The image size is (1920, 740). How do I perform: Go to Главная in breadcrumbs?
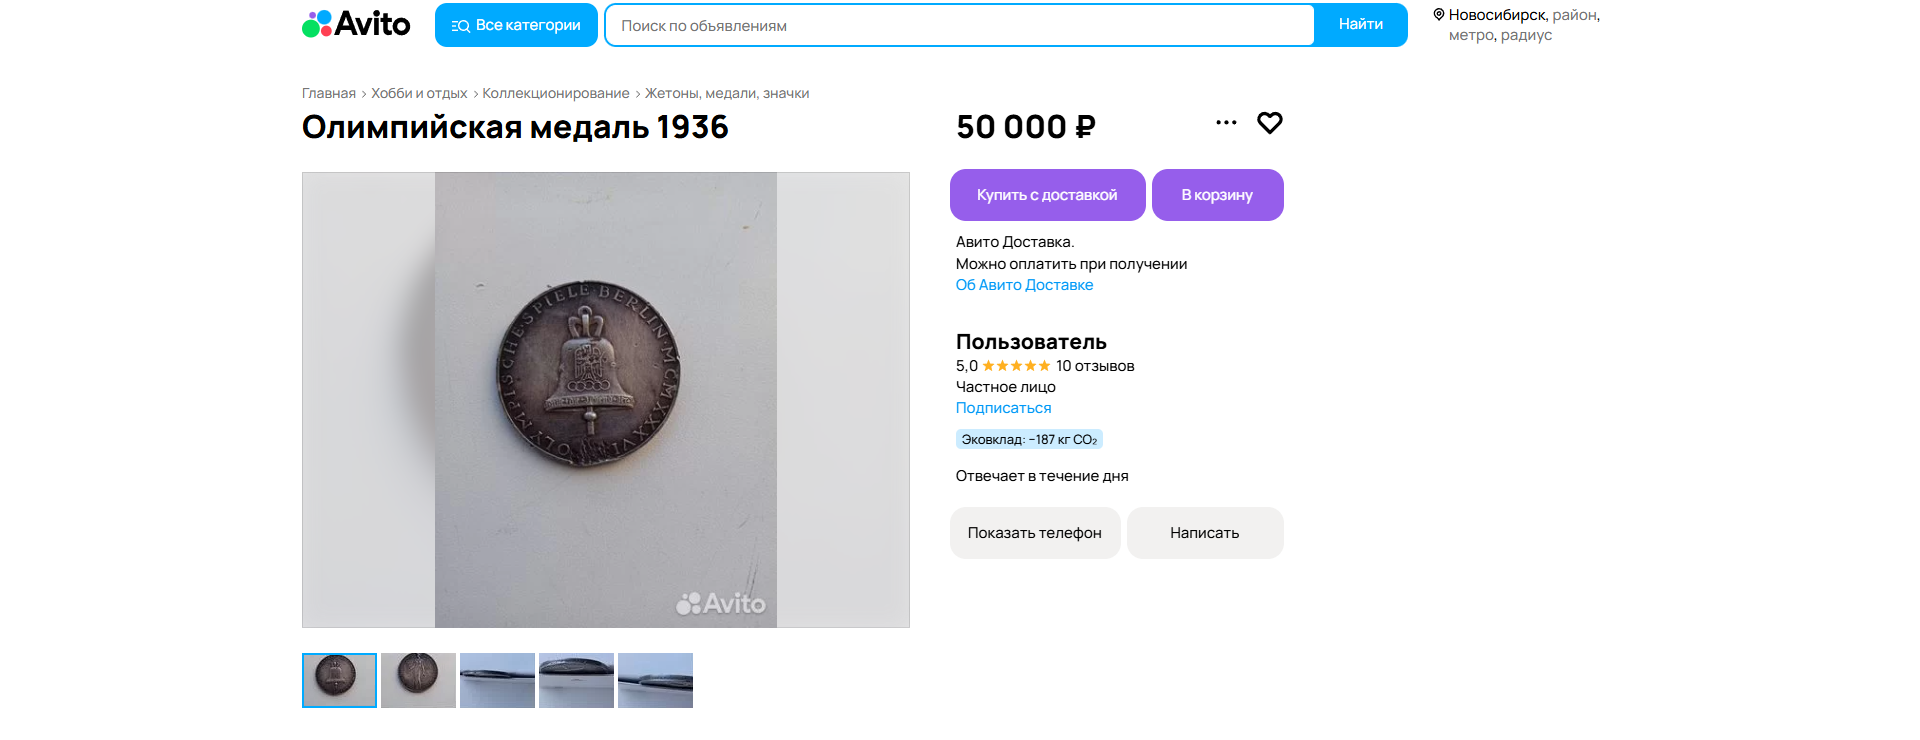(x=329, y=93)
